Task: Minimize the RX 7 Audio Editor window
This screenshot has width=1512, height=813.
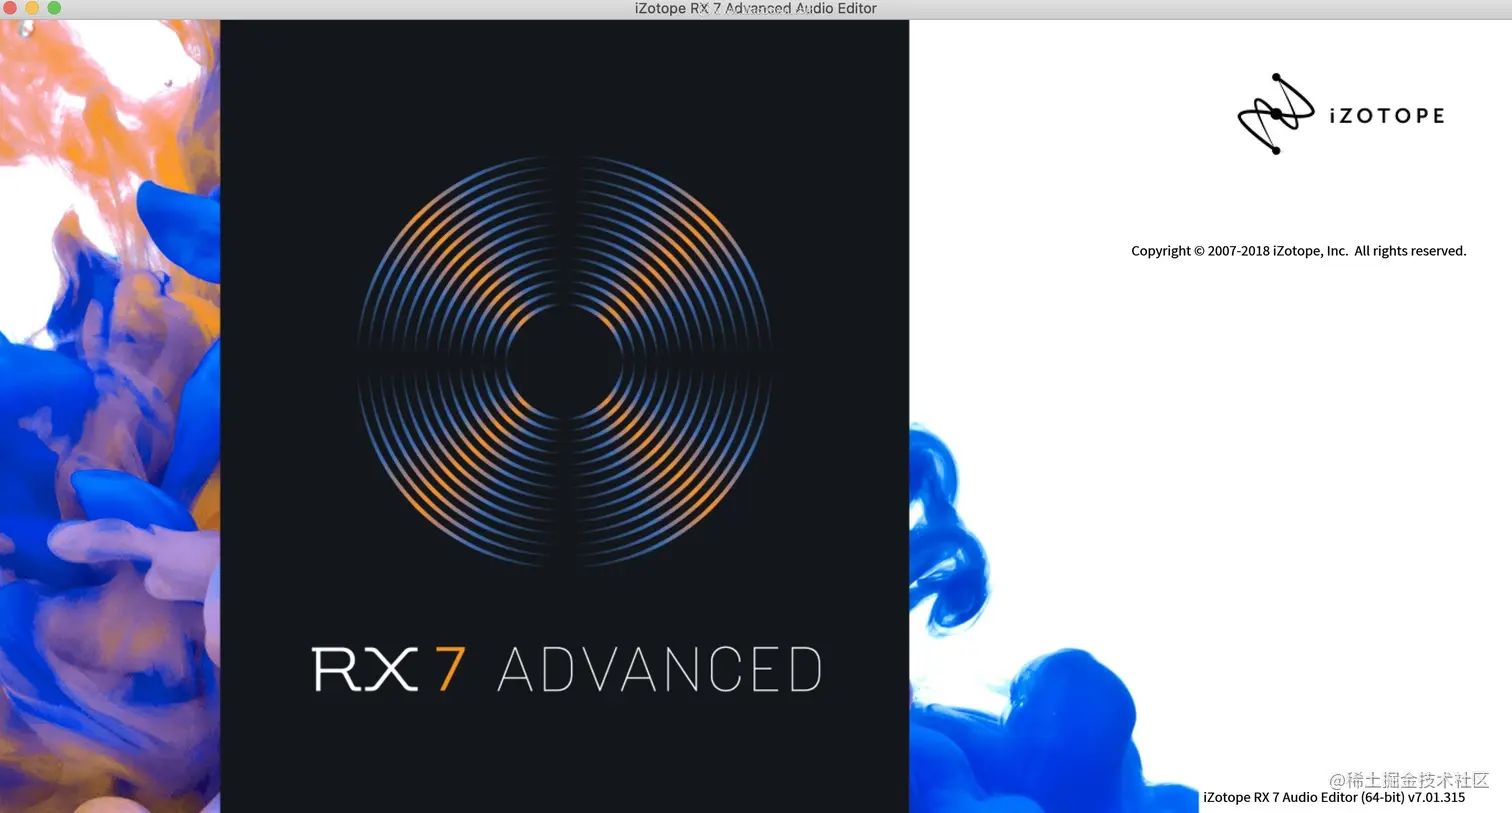Action: pos(31,8)
